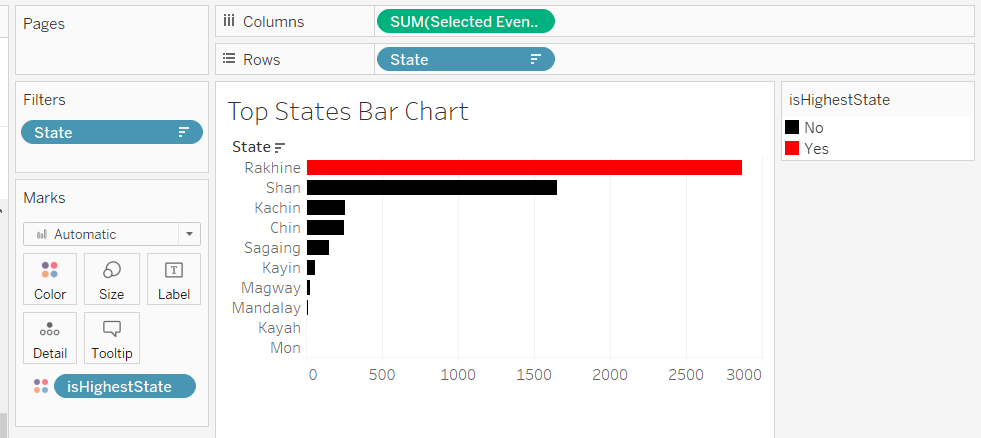The width and height of the screenshot is (981, 438).
Task: Click color dots icon beside isHighestState pill
Action: point(40,386)
